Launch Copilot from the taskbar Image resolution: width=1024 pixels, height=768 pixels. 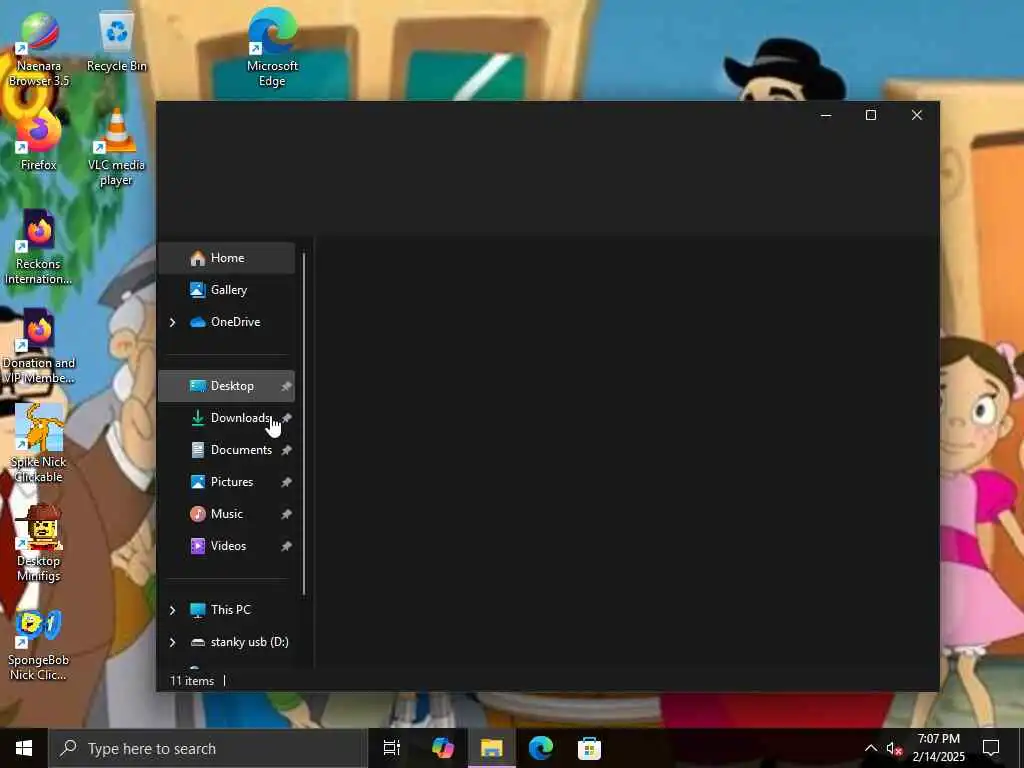(443, 748)
